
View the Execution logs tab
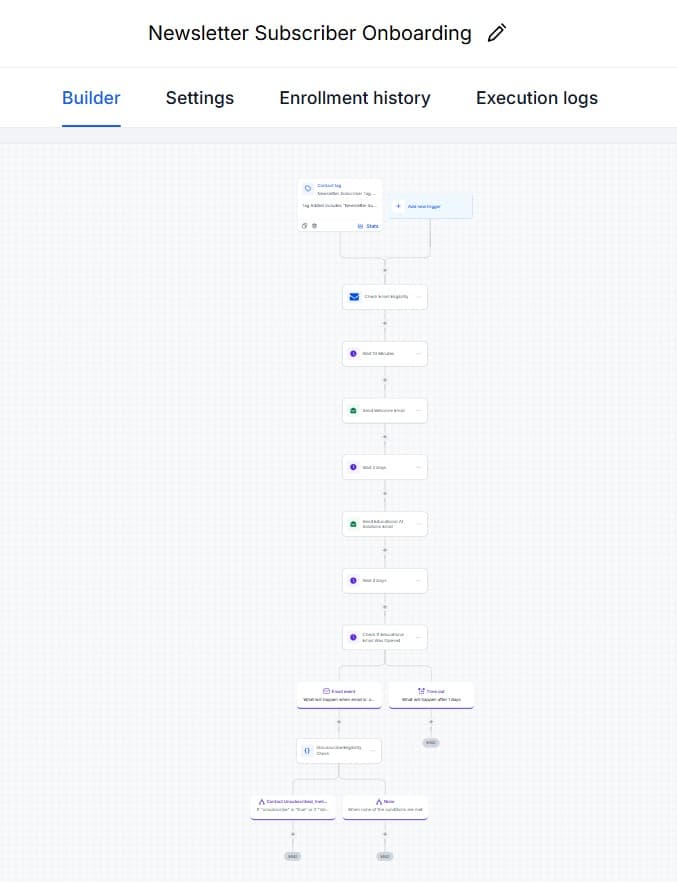tap(536, 98)
